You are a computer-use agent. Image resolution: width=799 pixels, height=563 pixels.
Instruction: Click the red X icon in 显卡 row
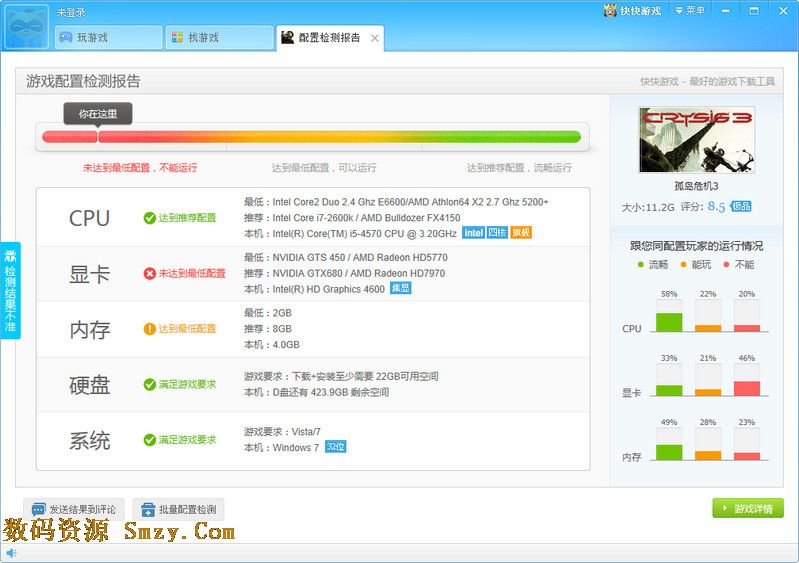click(149, 273)
